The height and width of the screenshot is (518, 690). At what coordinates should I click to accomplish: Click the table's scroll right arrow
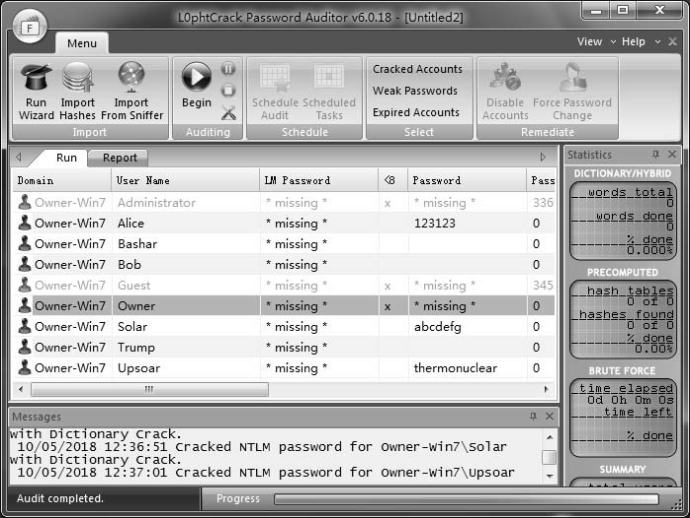click(x=546, y=389)
